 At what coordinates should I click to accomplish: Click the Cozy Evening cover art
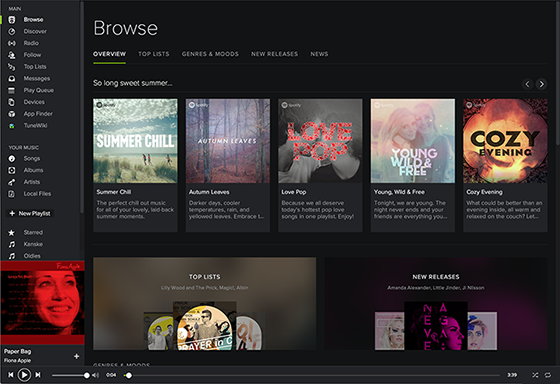click(505, 141)
